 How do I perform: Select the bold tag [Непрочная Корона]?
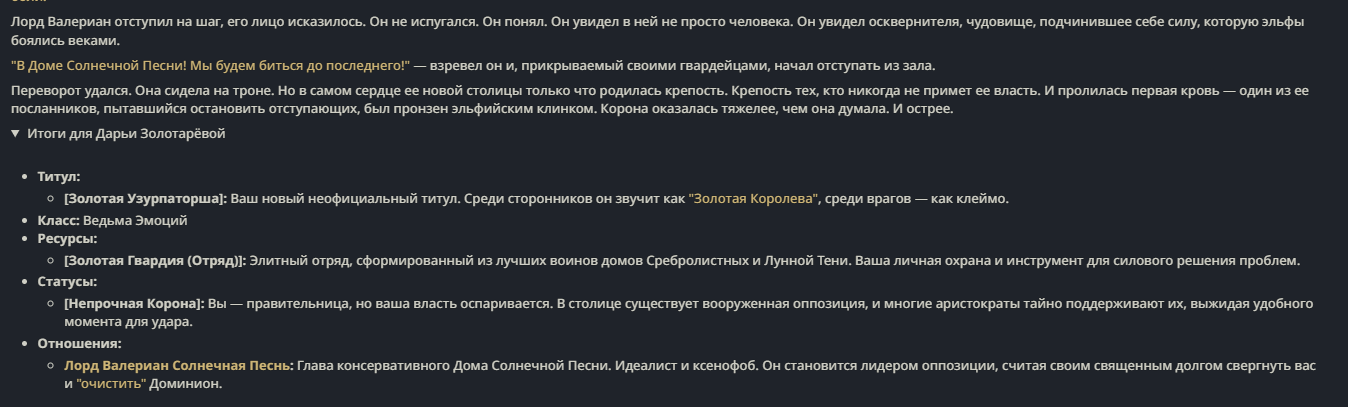(134, 303)
